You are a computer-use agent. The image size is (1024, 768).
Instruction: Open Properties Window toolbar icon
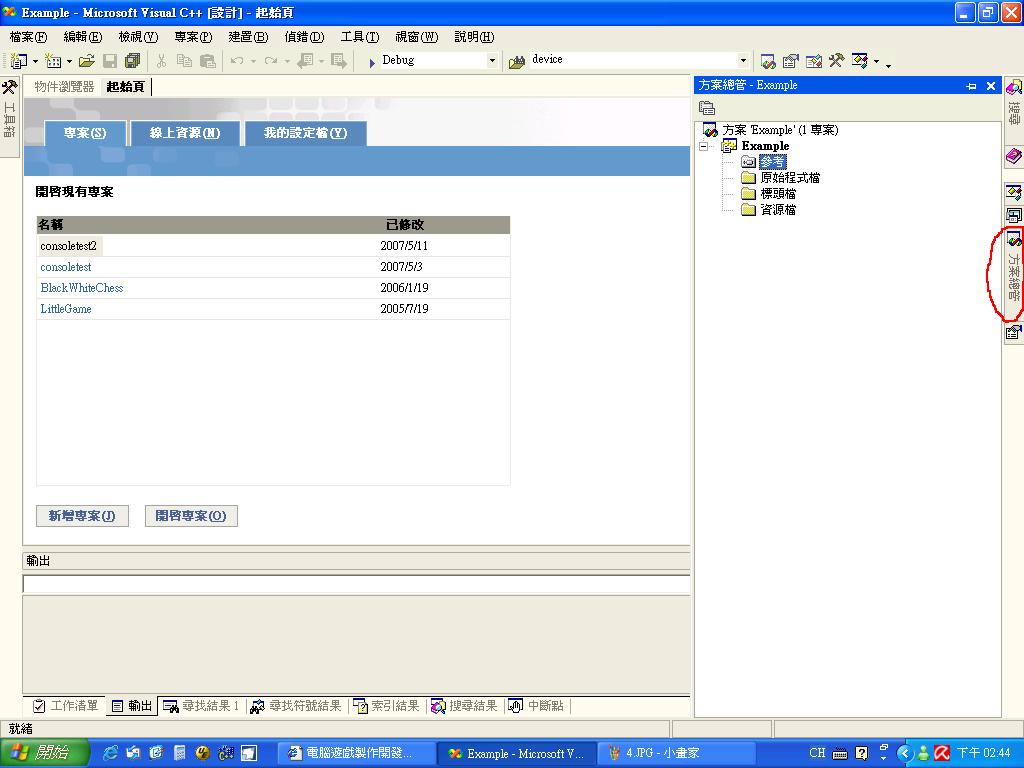(791, 61)
